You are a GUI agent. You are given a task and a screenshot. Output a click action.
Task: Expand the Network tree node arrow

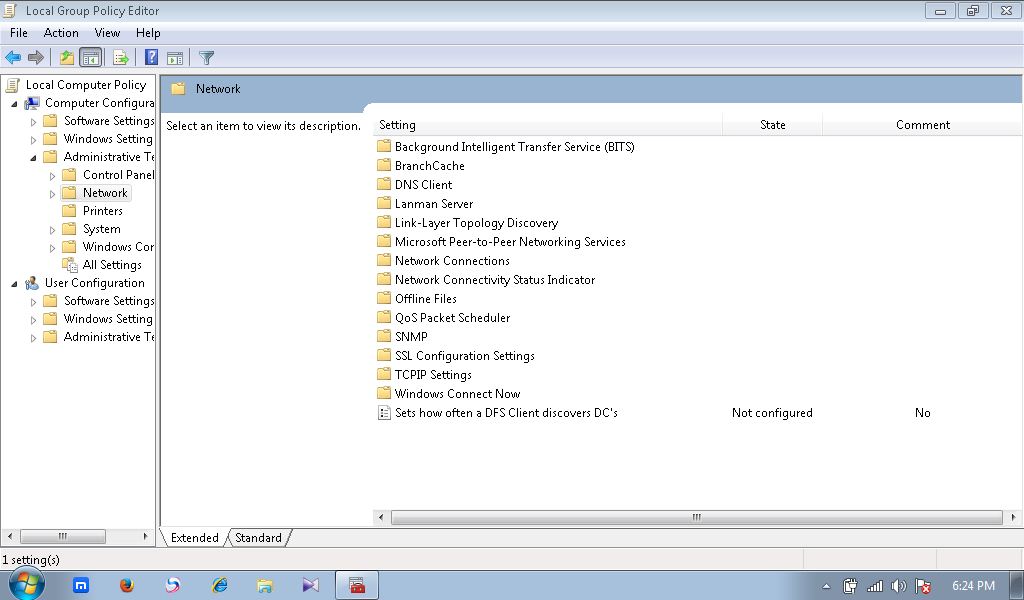tap(52, 194)
